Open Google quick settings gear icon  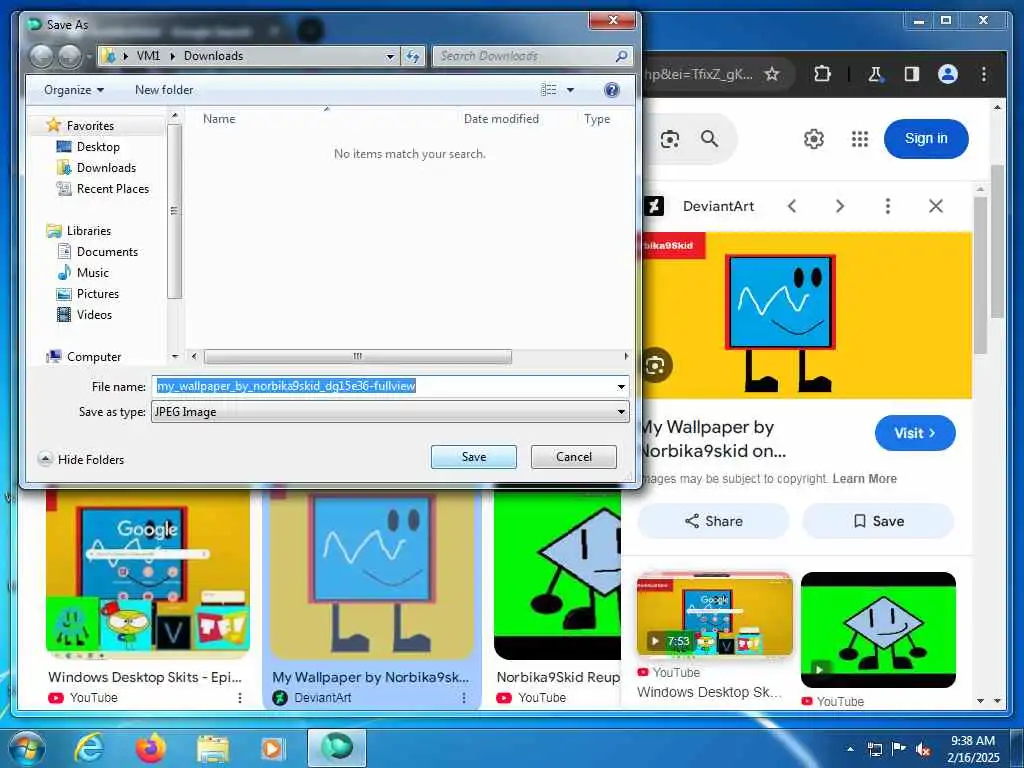(814, 138)
